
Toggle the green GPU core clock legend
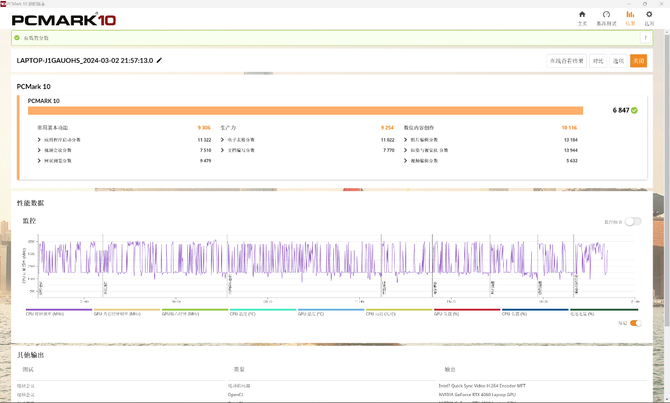tap(194, 312)
